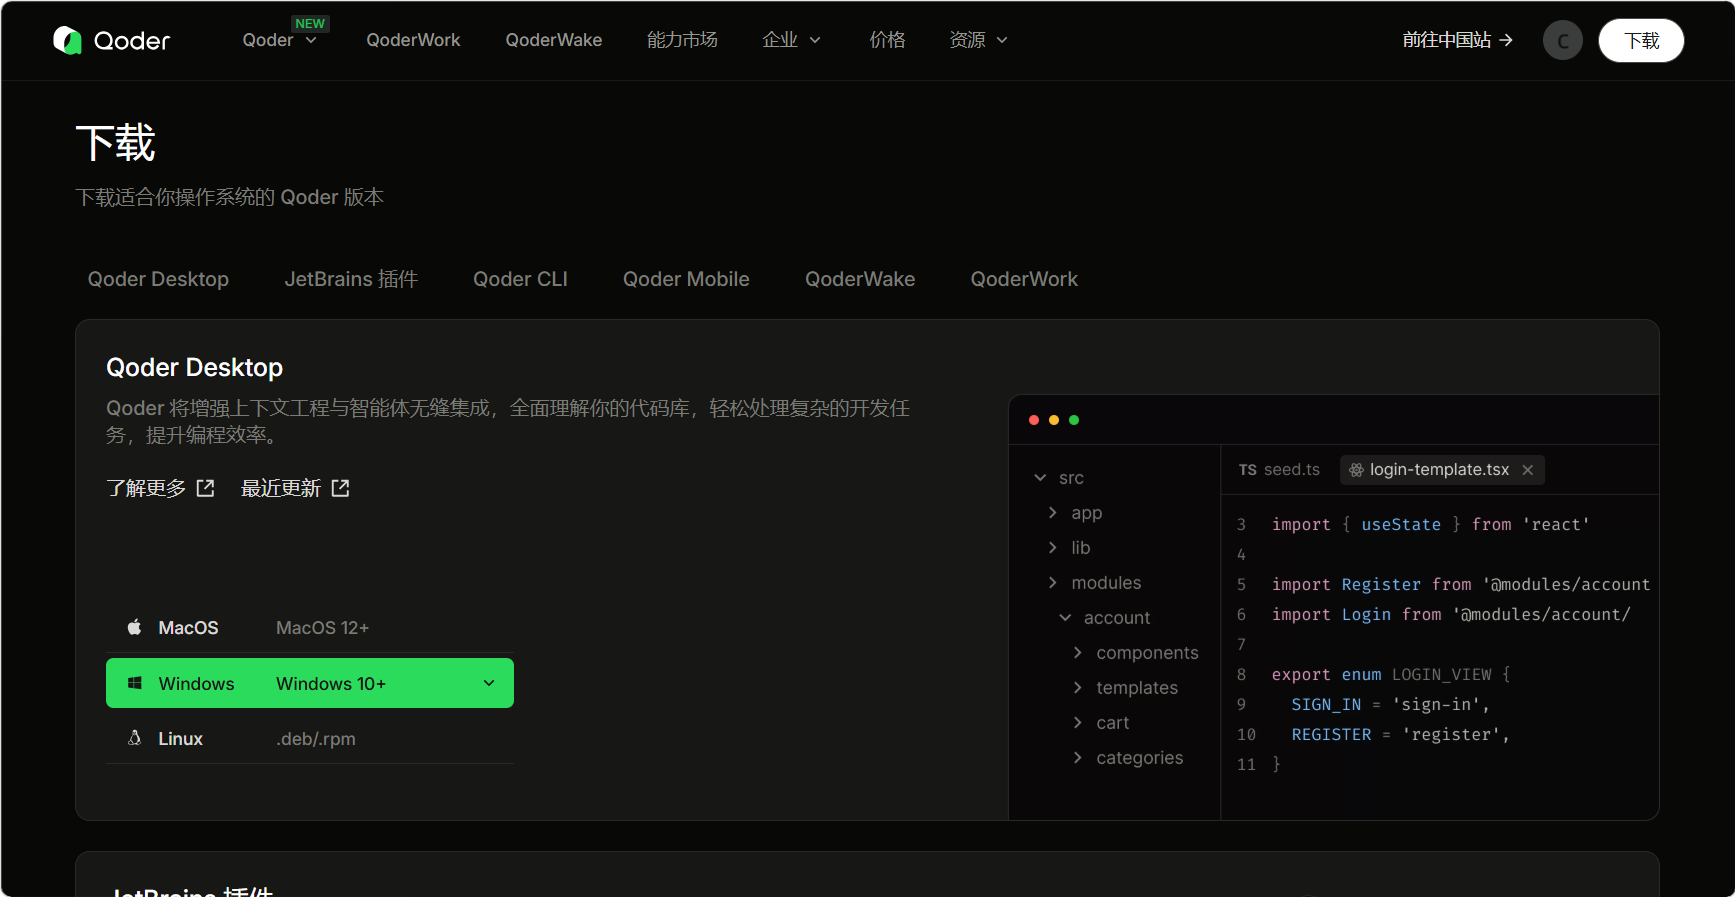This screenshot has height=897, width=1735.
Task: Click the 'useState' code token
Action: click(1401, 524)
